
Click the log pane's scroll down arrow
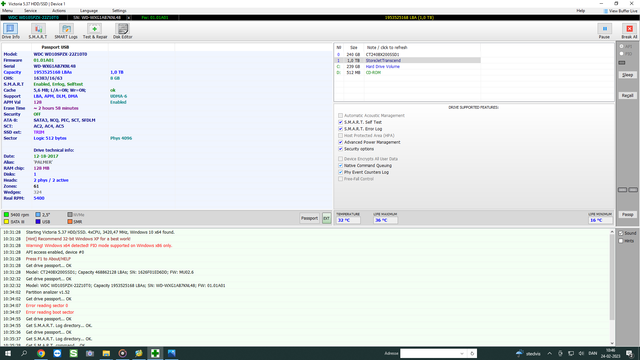(612, 343)
